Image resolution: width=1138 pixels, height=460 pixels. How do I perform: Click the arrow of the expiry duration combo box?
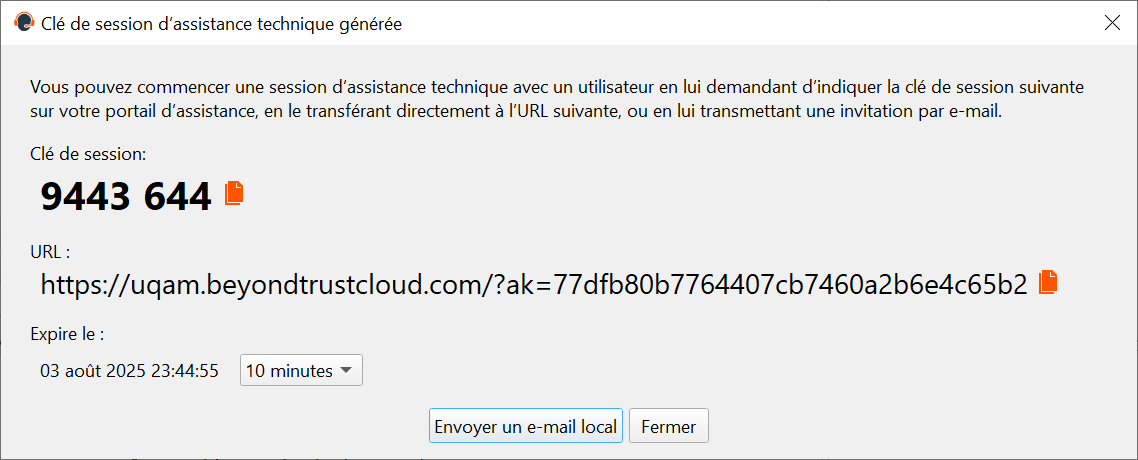point(346,371)
